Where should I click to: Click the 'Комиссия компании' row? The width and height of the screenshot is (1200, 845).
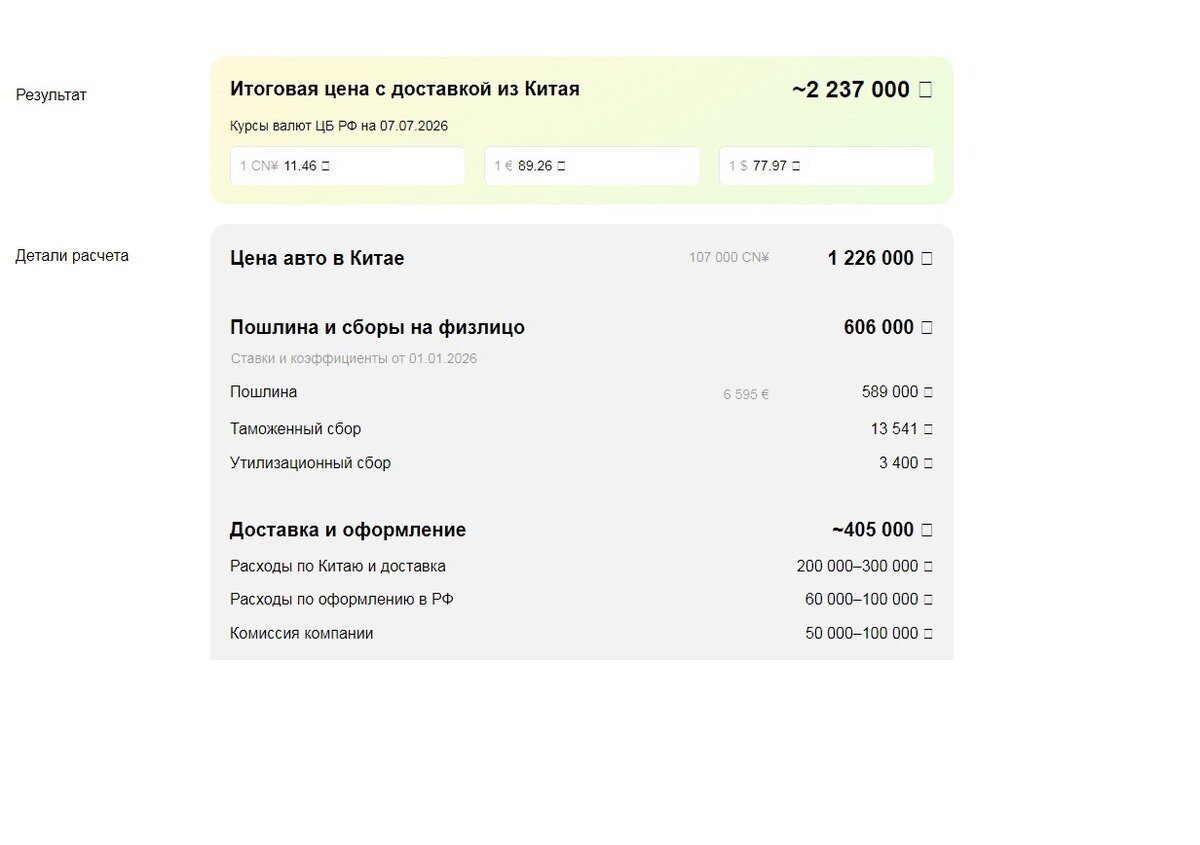(x=582, y=633)
